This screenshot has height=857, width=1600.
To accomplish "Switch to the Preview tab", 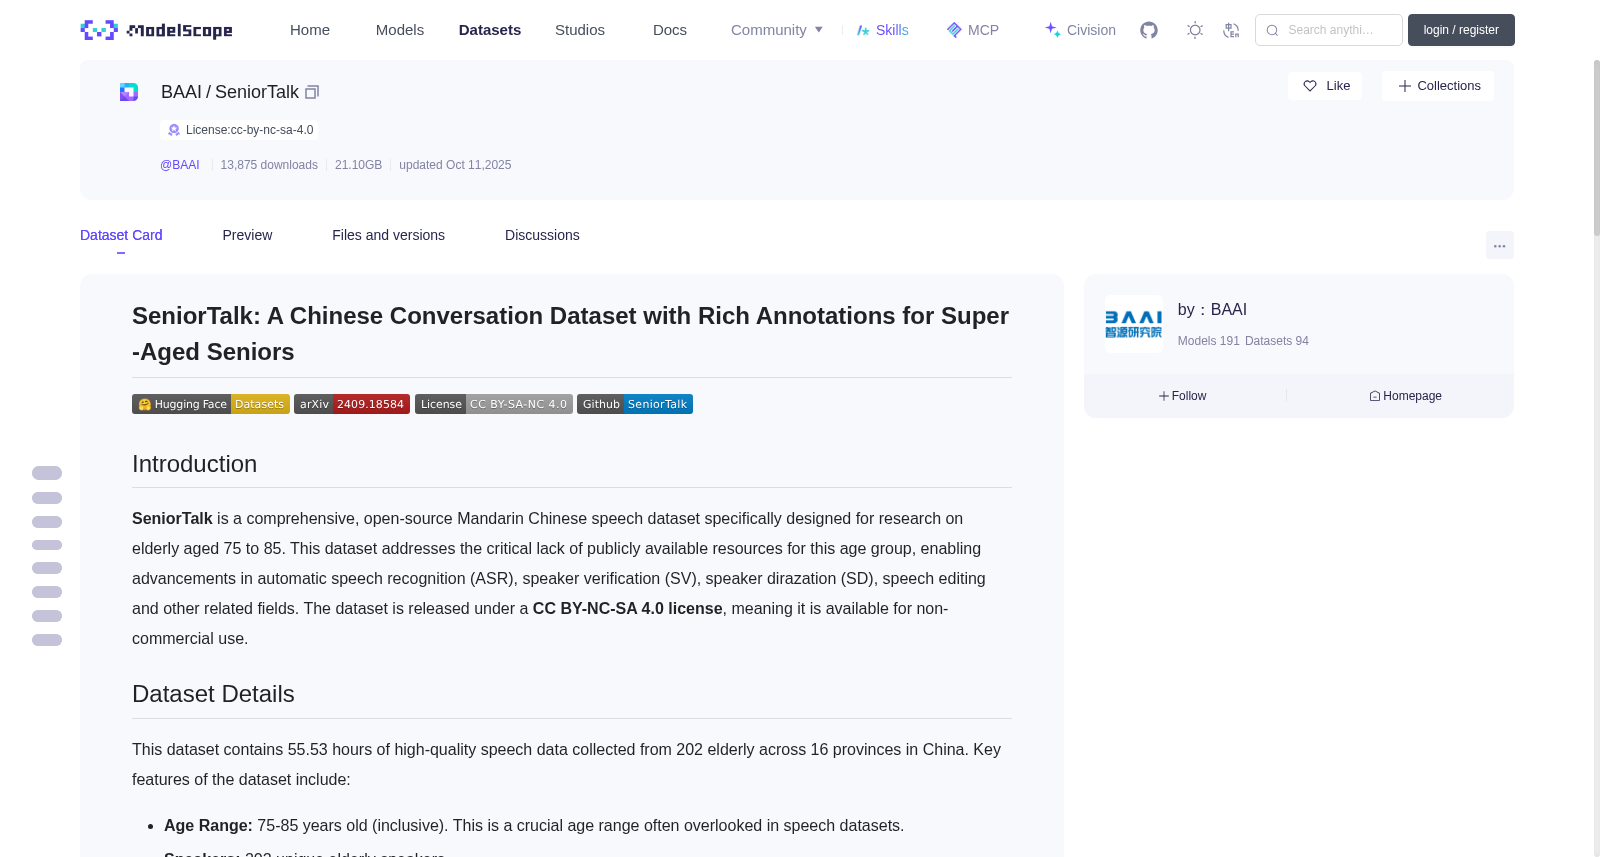I will pyautogui.click(x=247, y=235).
